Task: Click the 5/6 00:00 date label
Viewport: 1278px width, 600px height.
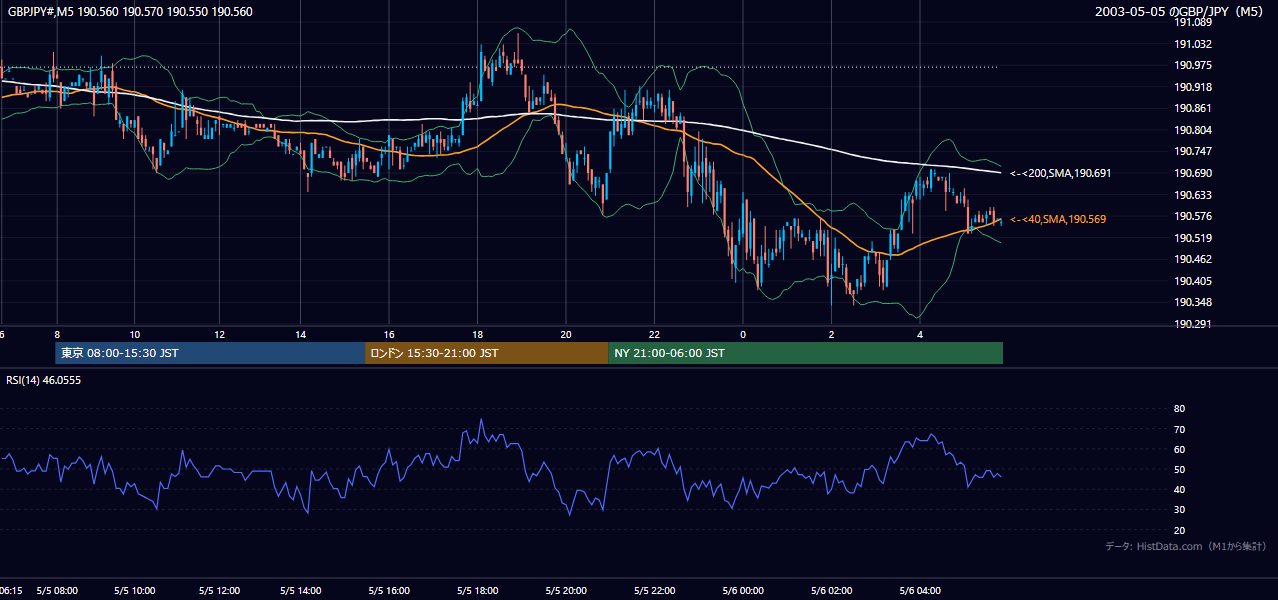Action: (x=743, y=591)
